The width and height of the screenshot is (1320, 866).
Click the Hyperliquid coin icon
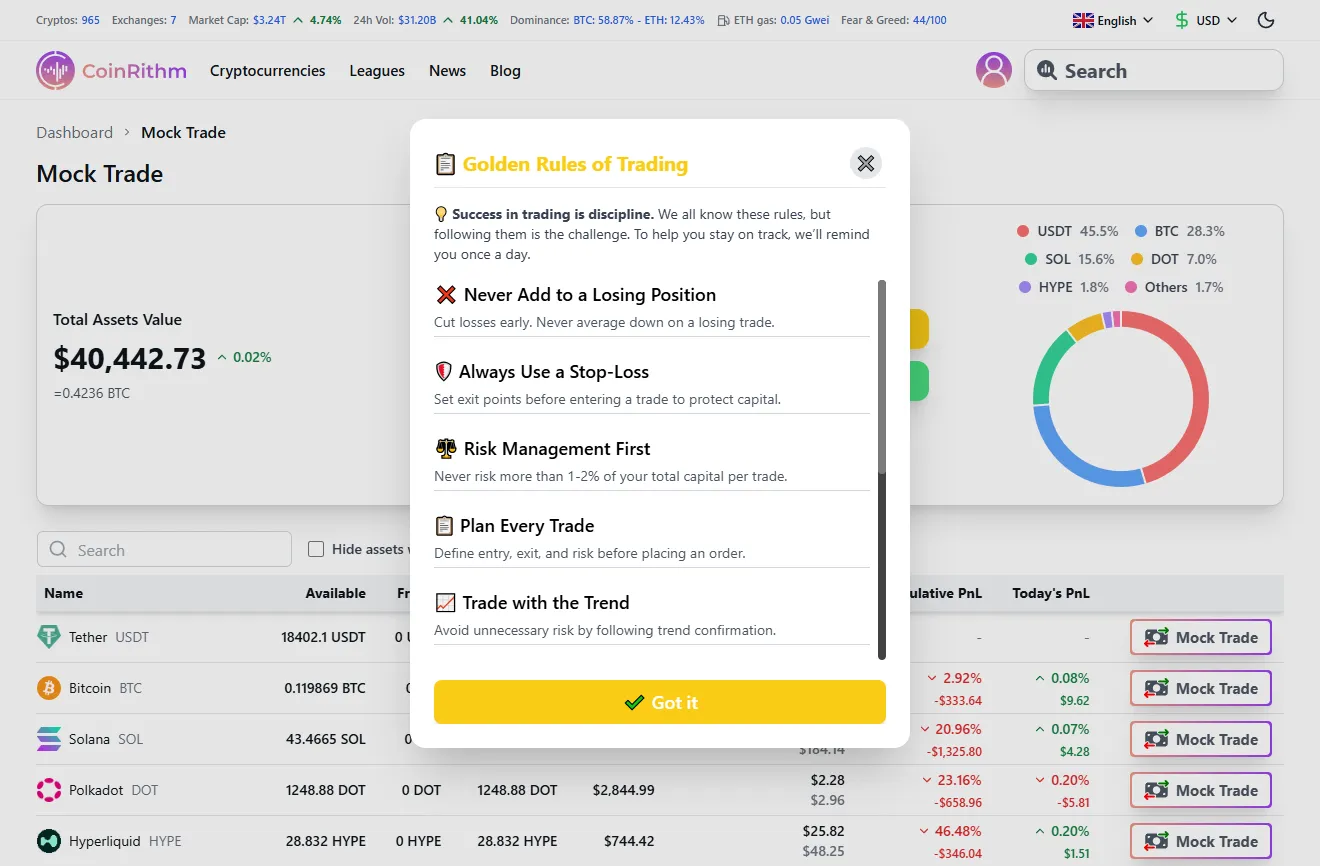[x=52, y=840]
